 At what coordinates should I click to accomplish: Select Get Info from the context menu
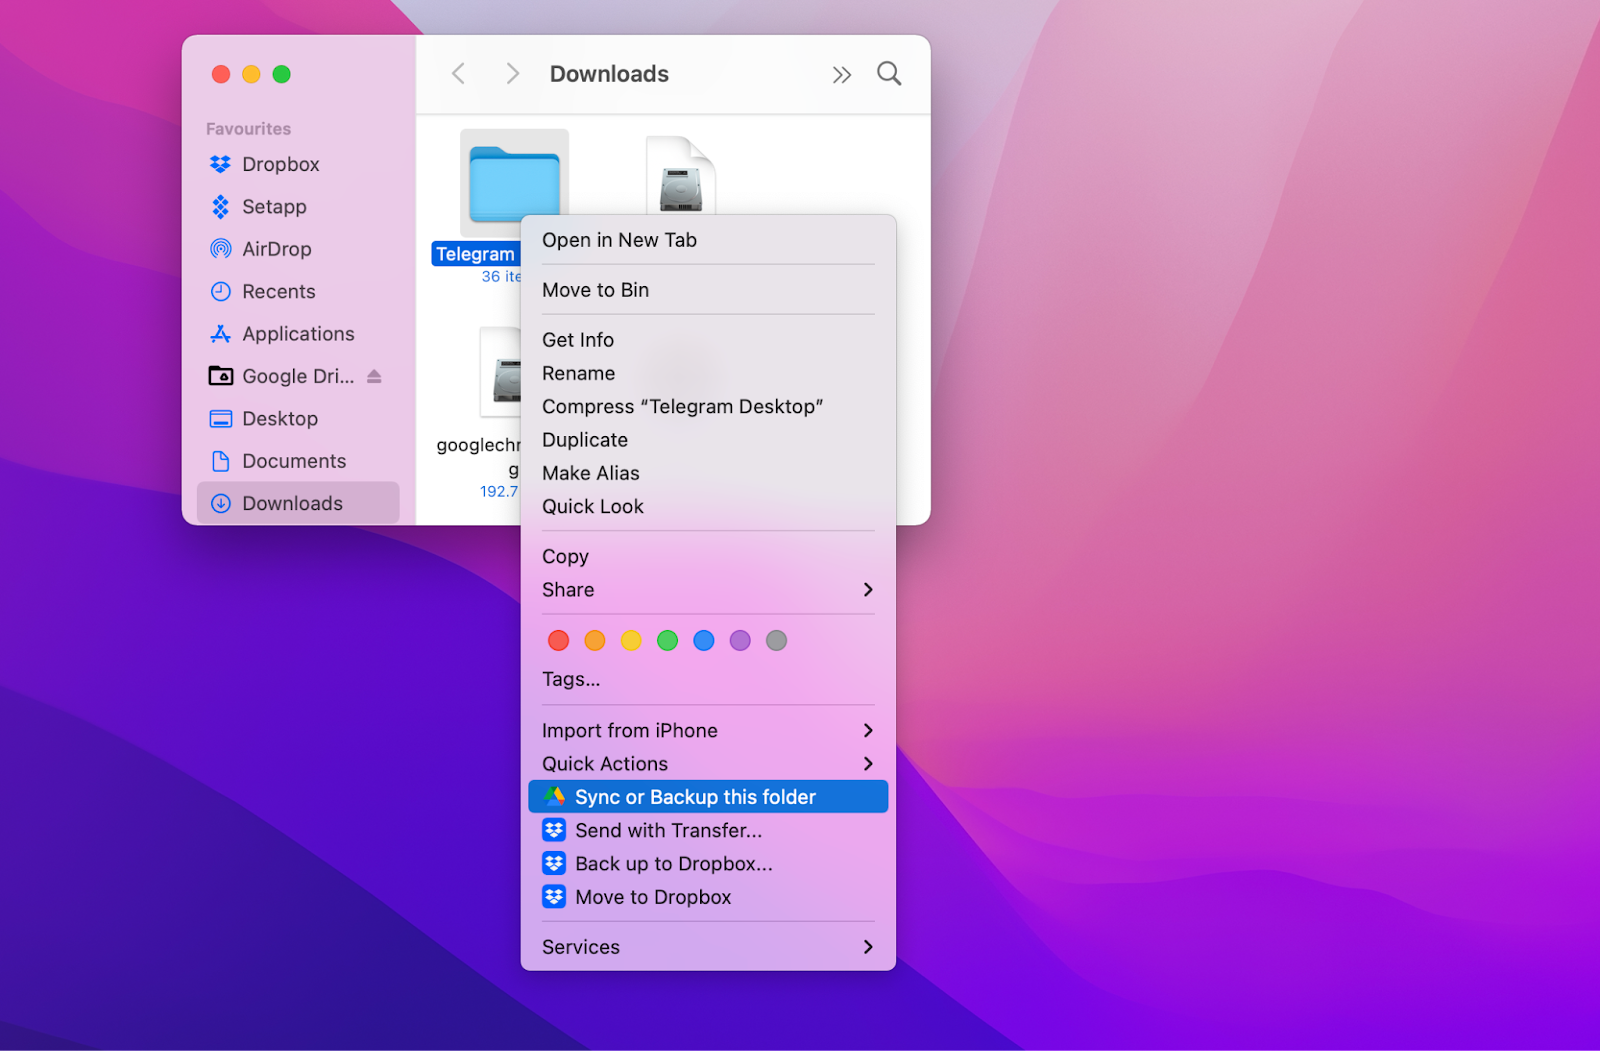pos(578,340)
